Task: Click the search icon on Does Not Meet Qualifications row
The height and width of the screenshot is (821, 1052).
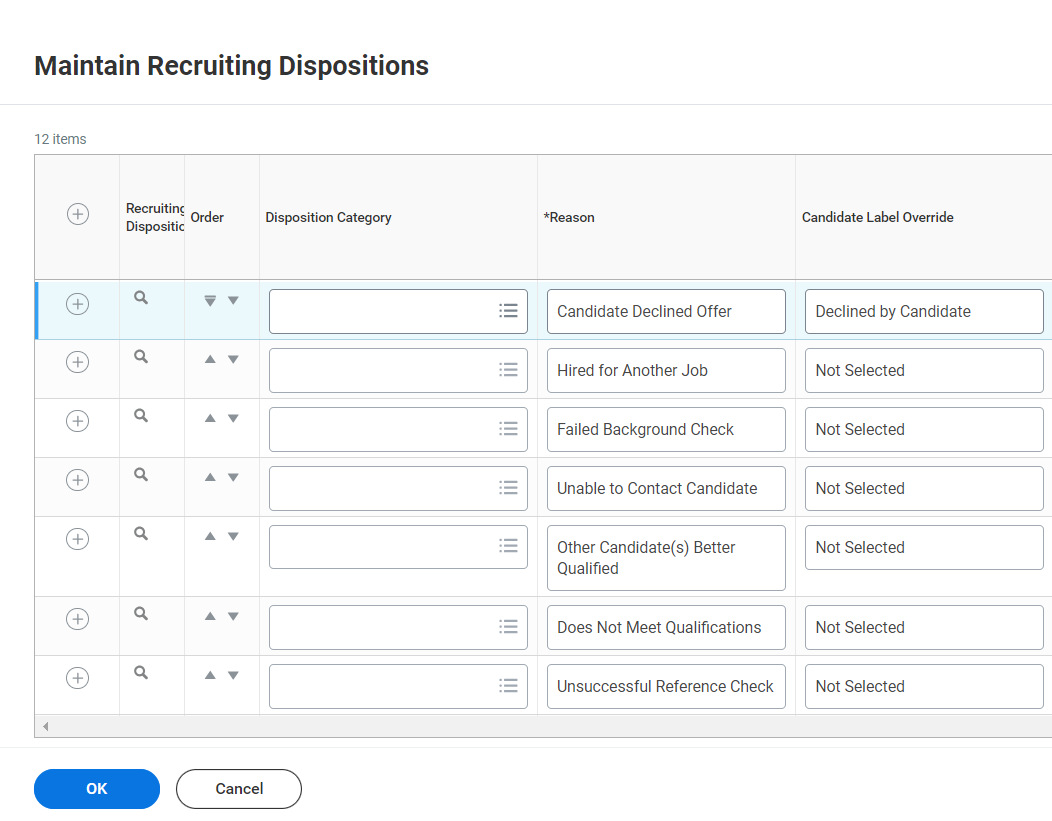Action: (x=141, y=614)
